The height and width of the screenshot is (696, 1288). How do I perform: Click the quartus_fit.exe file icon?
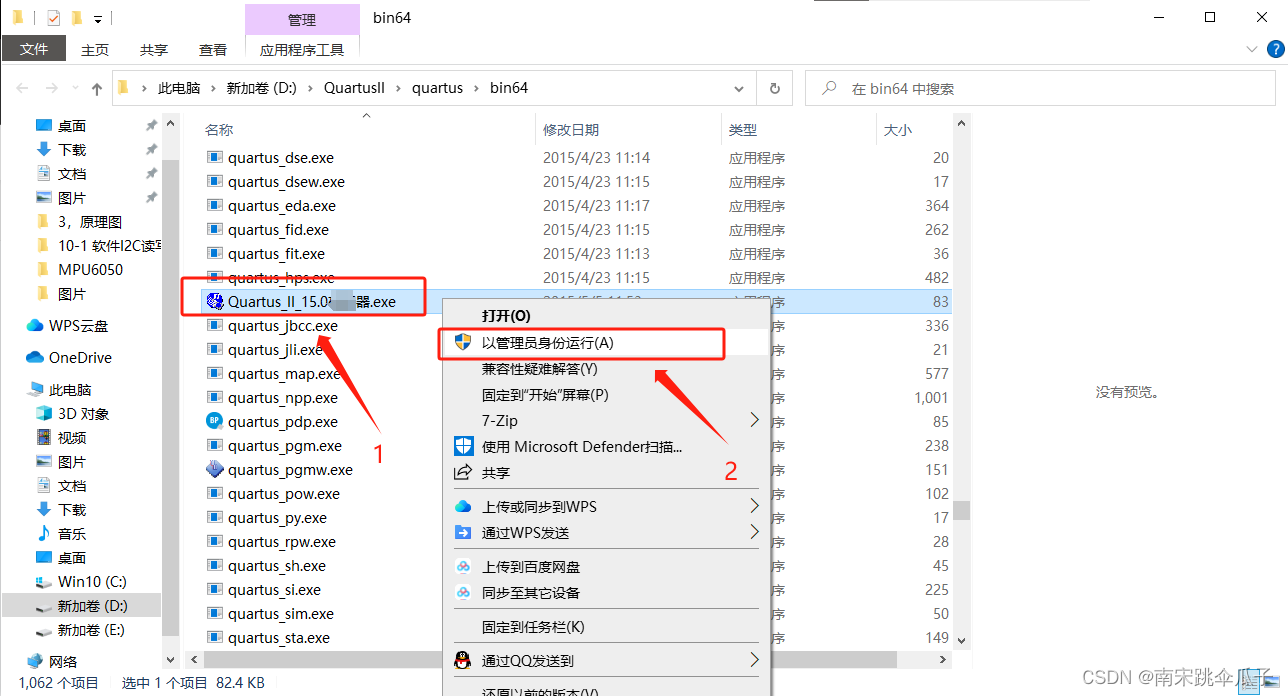(x=214, y=253)
